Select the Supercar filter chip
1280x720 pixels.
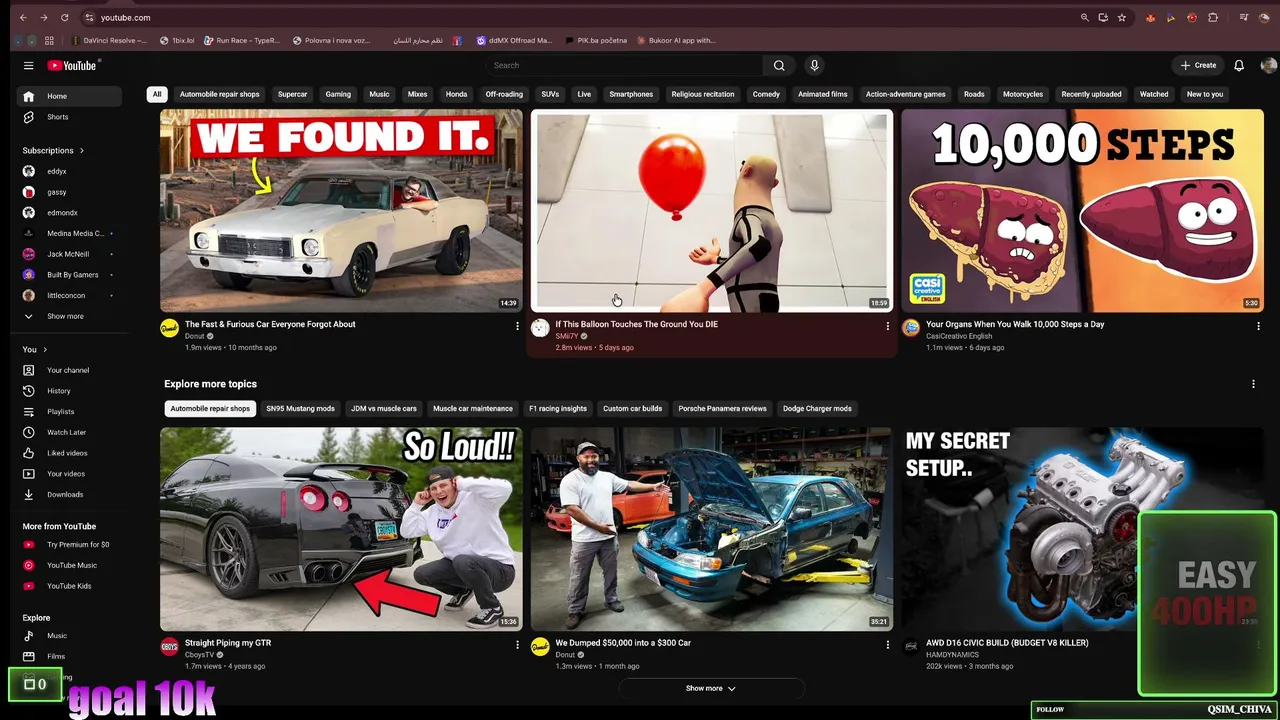(292, 94)
